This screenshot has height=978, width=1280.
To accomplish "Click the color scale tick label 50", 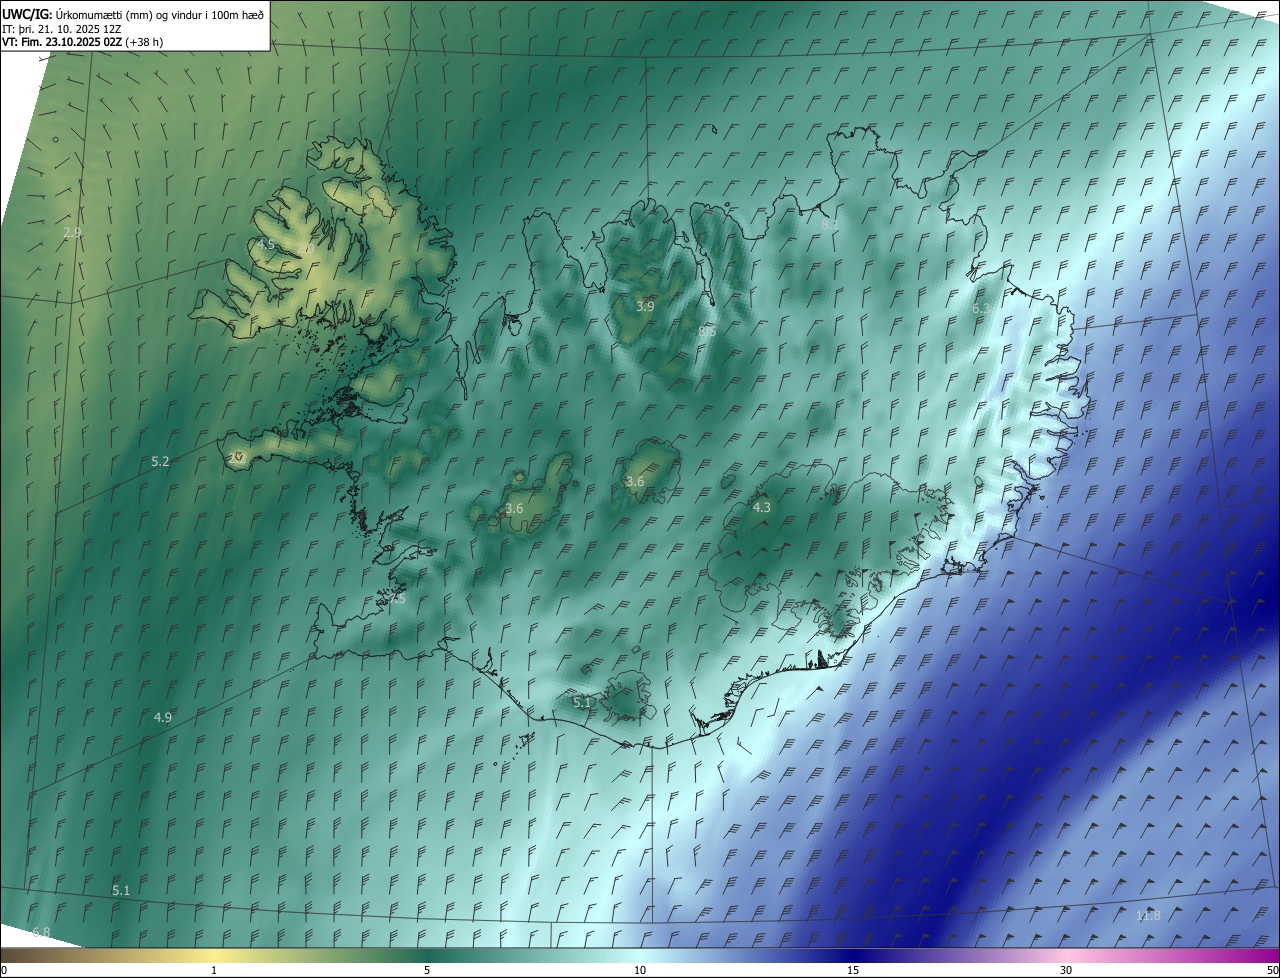I will point(1272,970).
